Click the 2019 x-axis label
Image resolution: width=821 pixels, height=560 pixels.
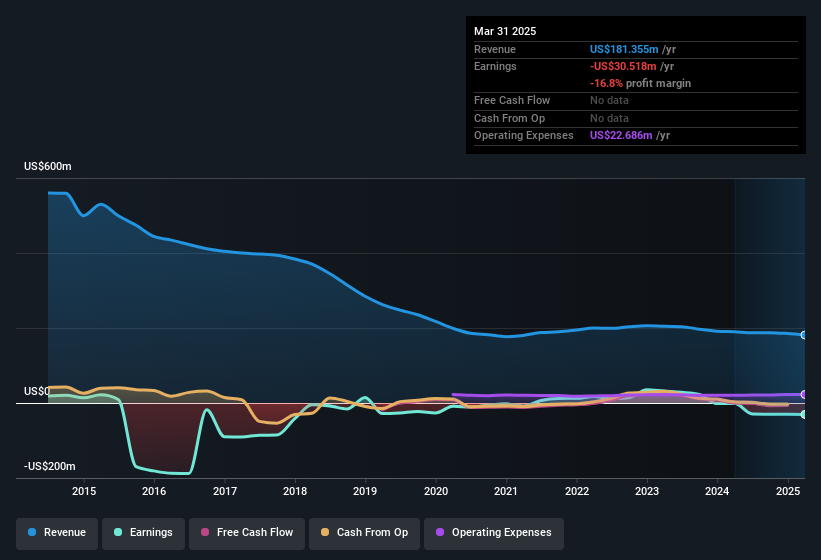point(365,491)
